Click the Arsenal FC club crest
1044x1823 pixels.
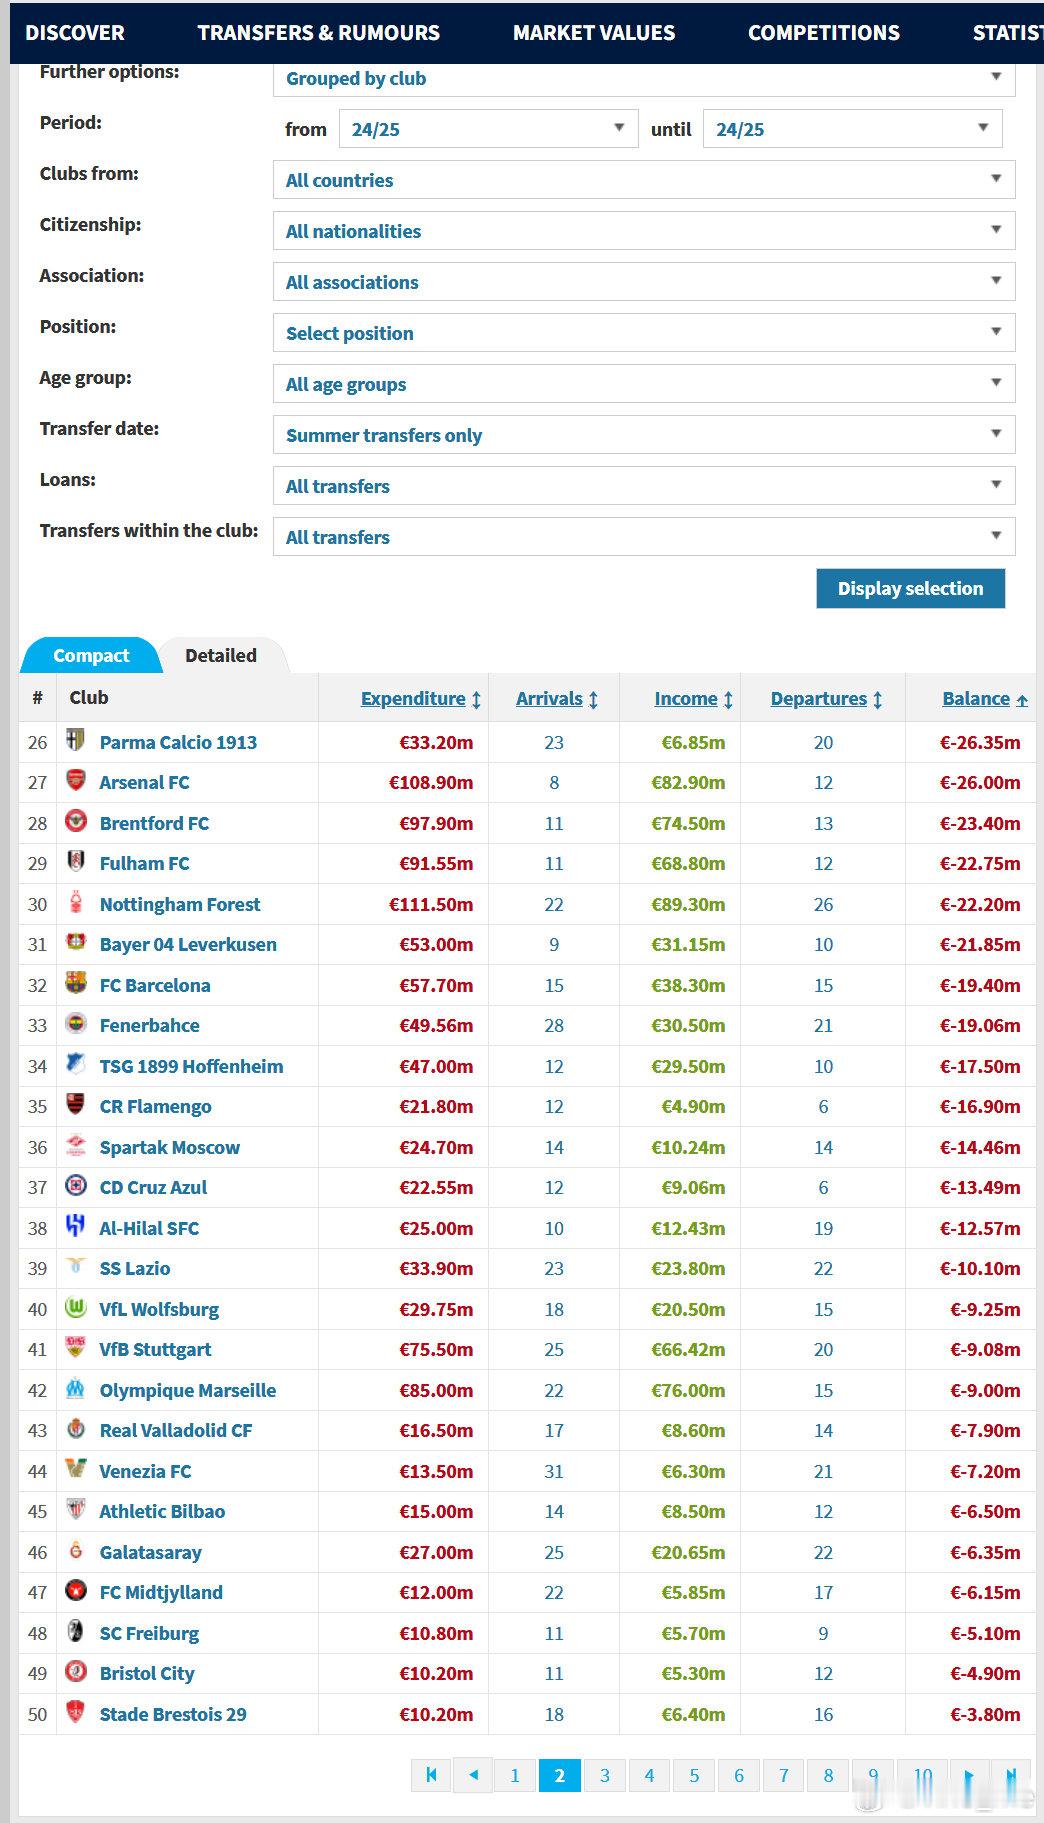pyautogui.click(x=75, y=780)
